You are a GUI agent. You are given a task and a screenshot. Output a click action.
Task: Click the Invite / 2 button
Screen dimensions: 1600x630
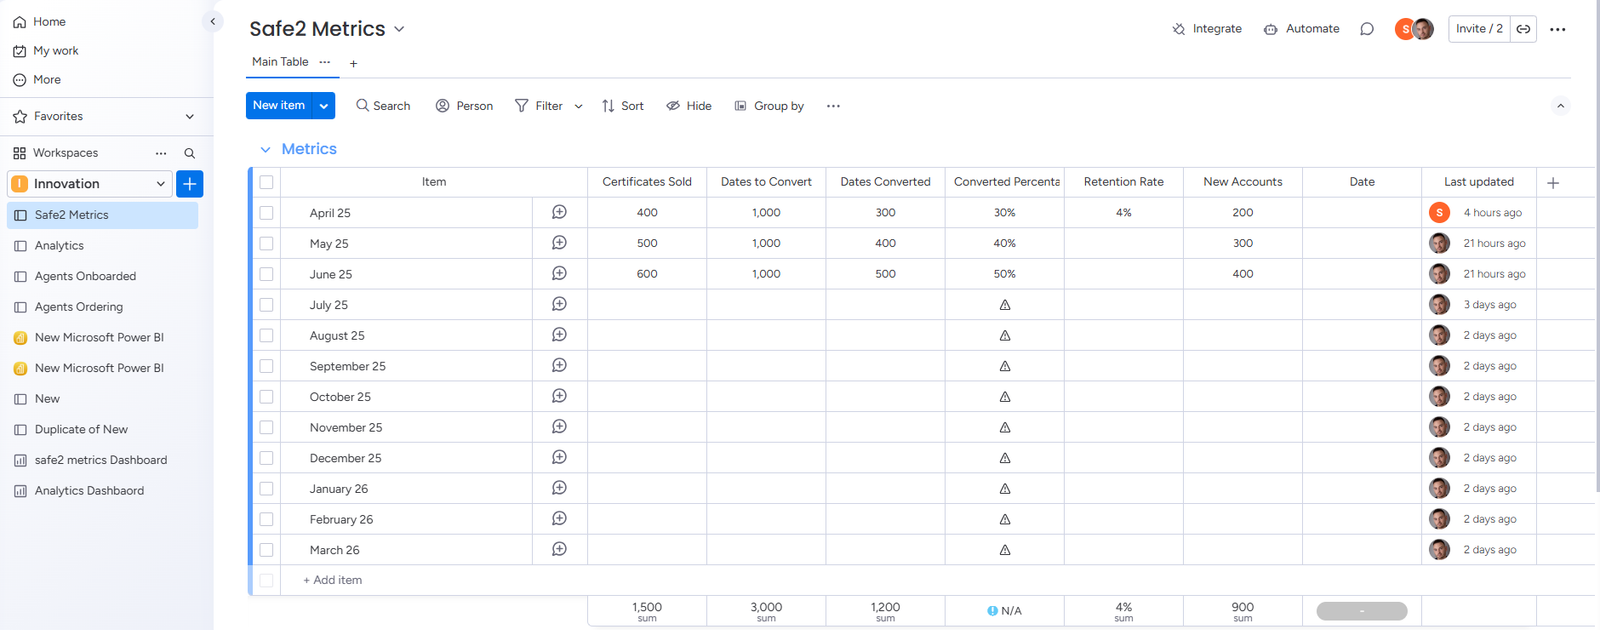coord(1479,29)
